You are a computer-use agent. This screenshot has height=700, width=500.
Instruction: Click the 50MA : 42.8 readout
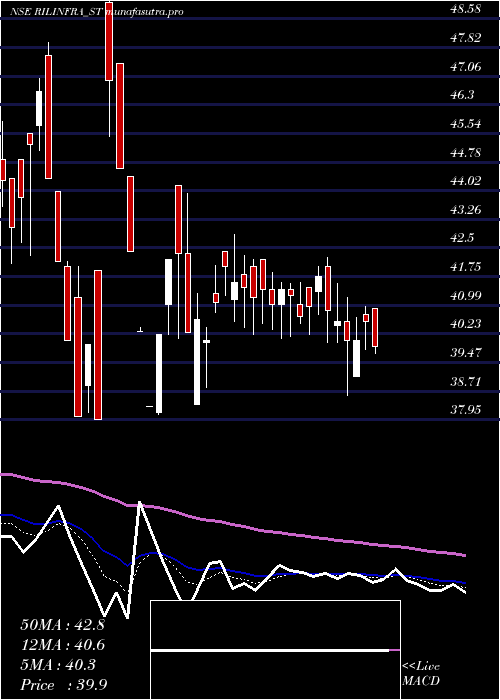[62, 625]
